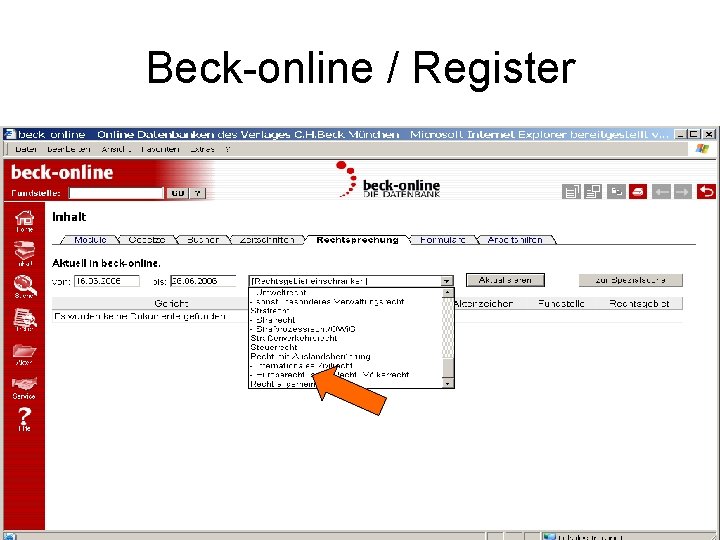
Task: Click the third gray toolbar icon
Action: click(x=616, y=191)
